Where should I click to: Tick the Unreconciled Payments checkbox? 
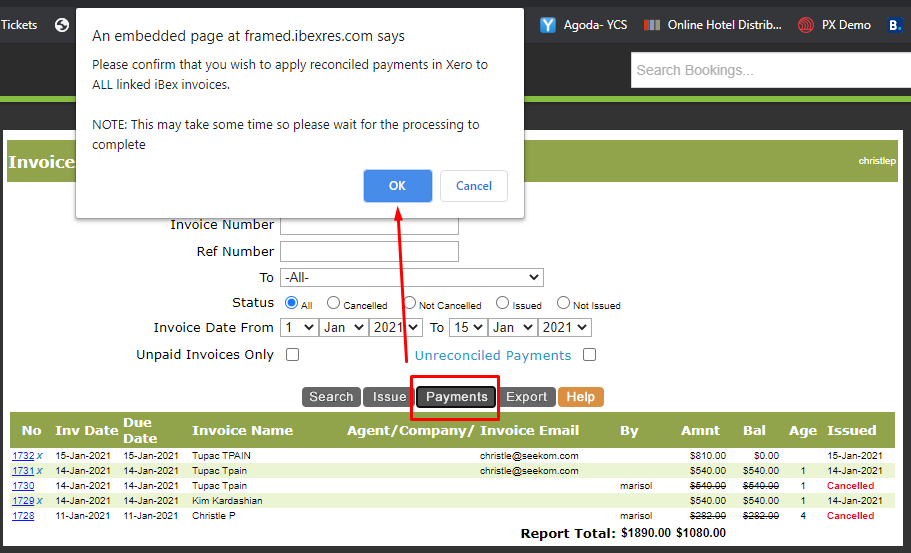590,355
